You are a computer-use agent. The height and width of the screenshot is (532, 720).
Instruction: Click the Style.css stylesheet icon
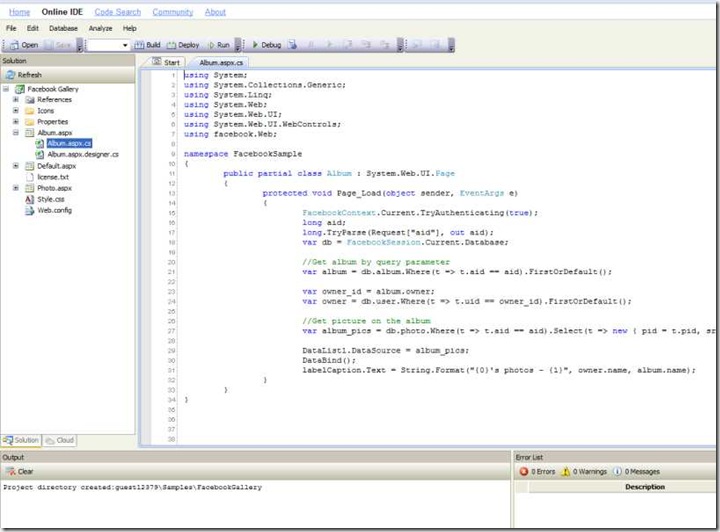30,199
